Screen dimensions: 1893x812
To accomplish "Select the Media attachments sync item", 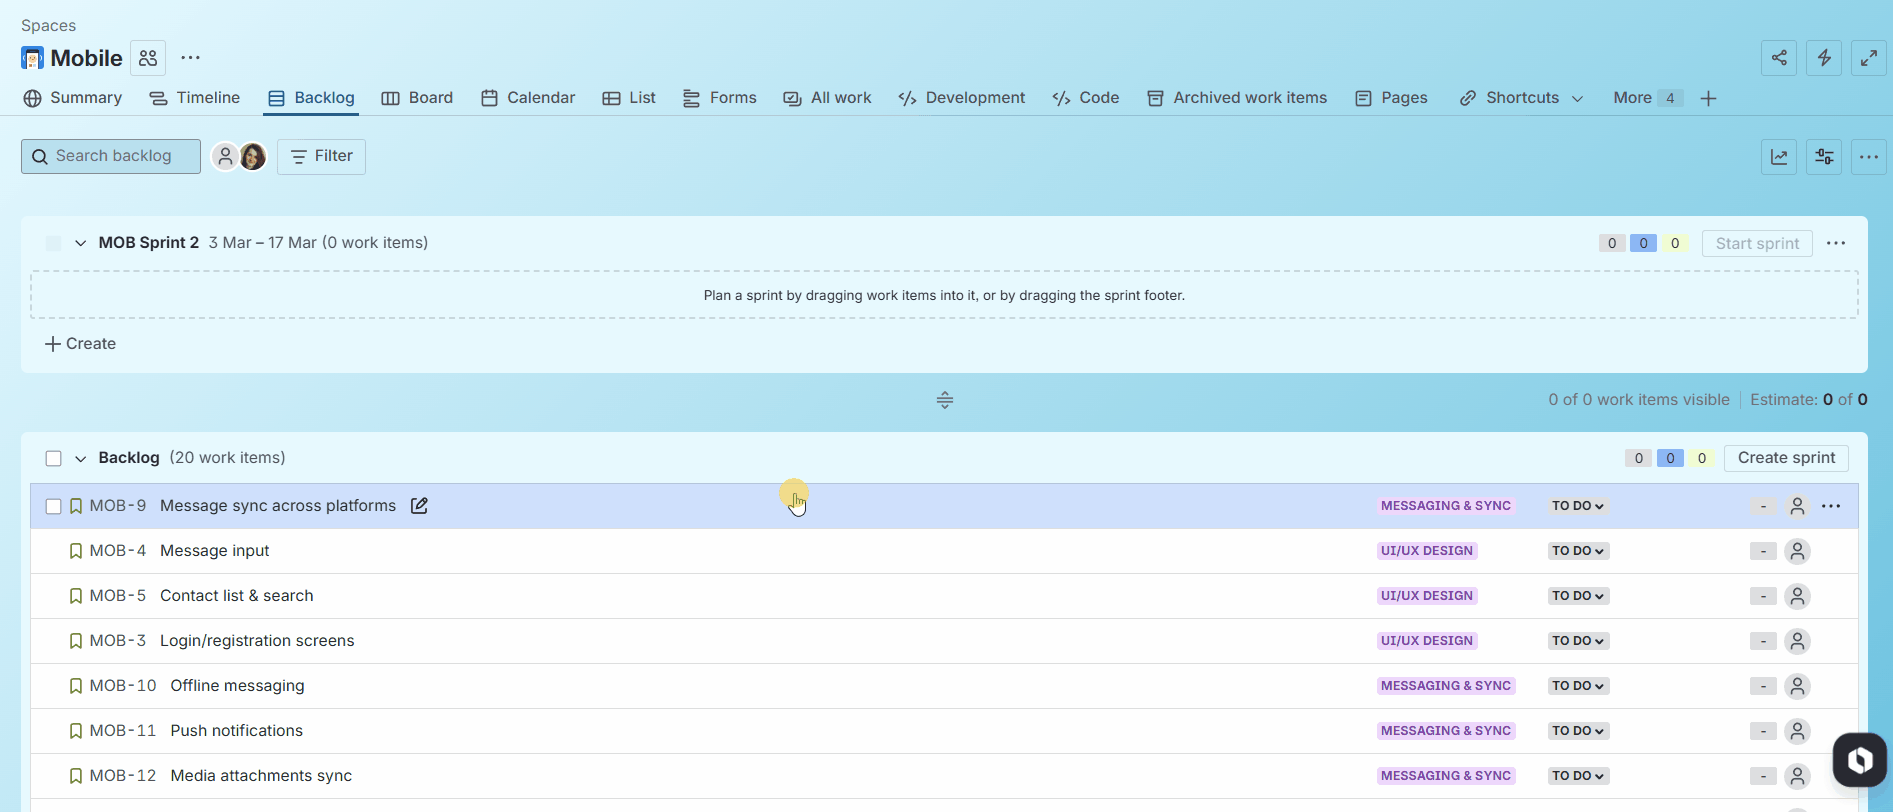I will pyautogui.click(x=261, y=776).
